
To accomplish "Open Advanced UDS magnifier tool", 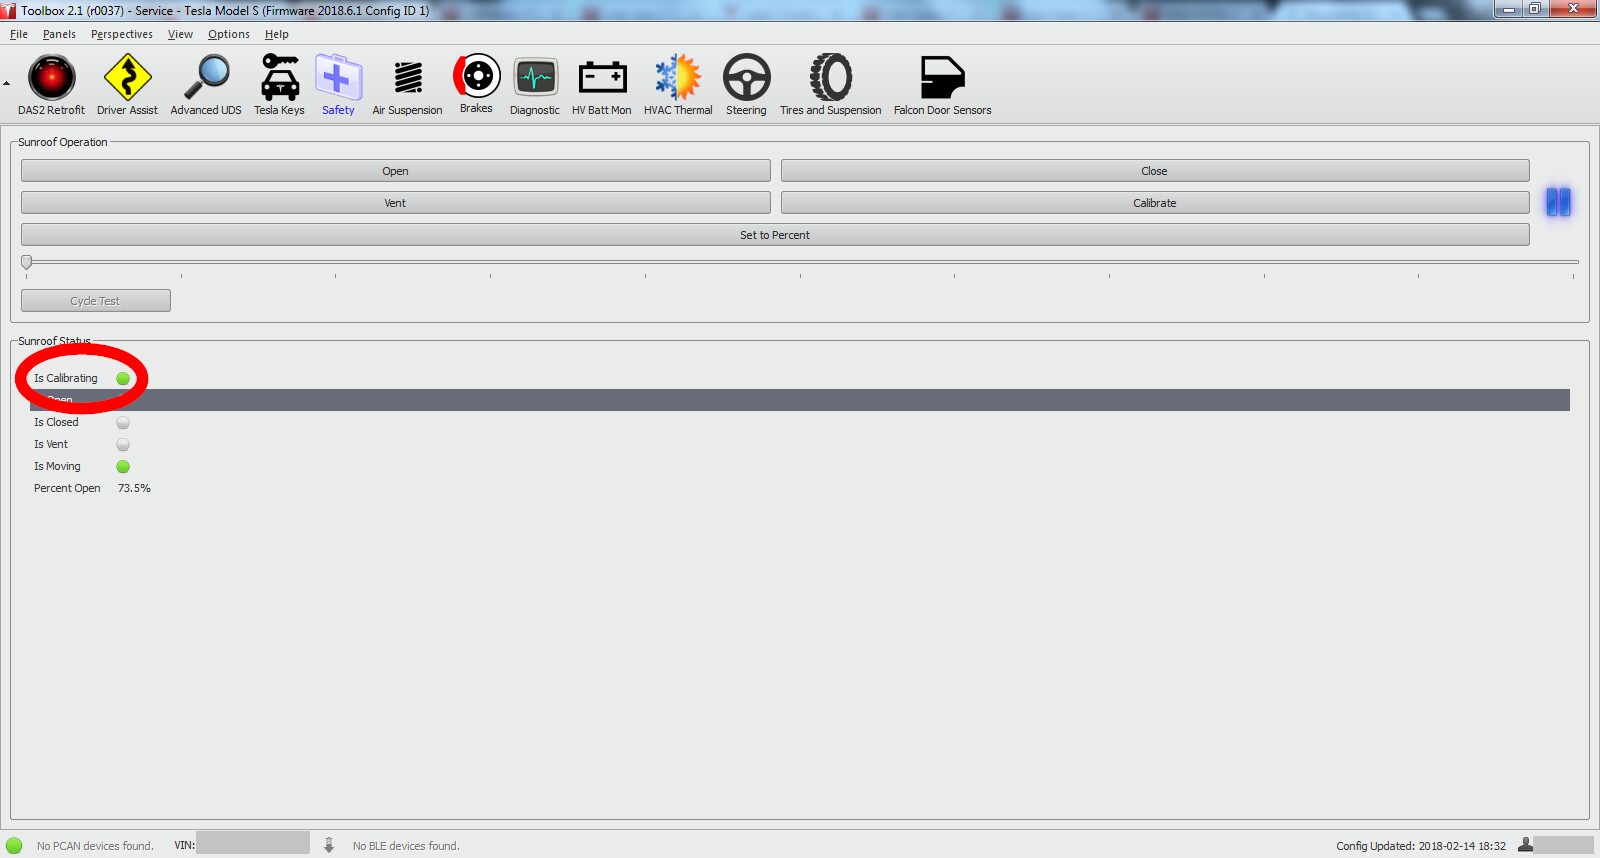I will pyautogui.click(x=206, y=79).
